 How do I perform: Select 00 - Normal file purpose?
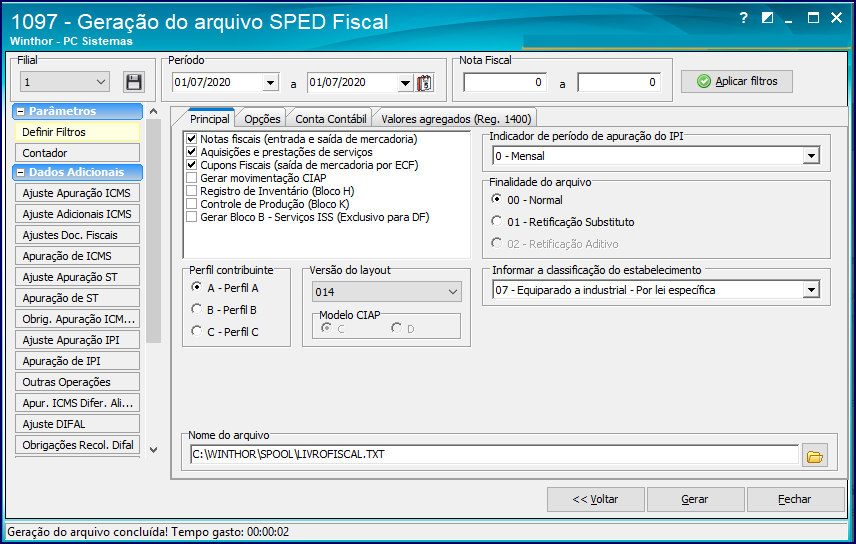[496, 199]
